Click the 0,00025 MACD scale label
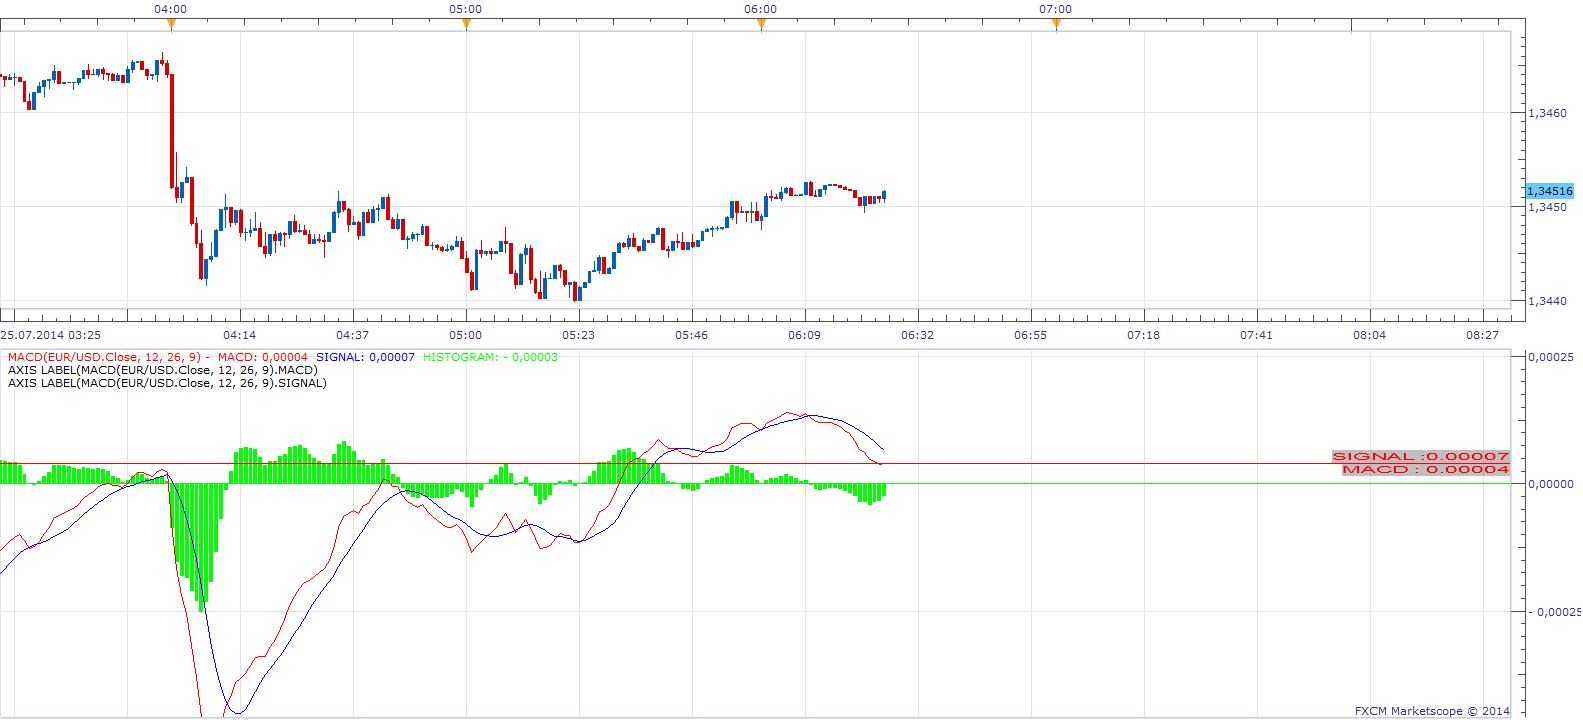 pyautogui.click(x=1551, y=357)
